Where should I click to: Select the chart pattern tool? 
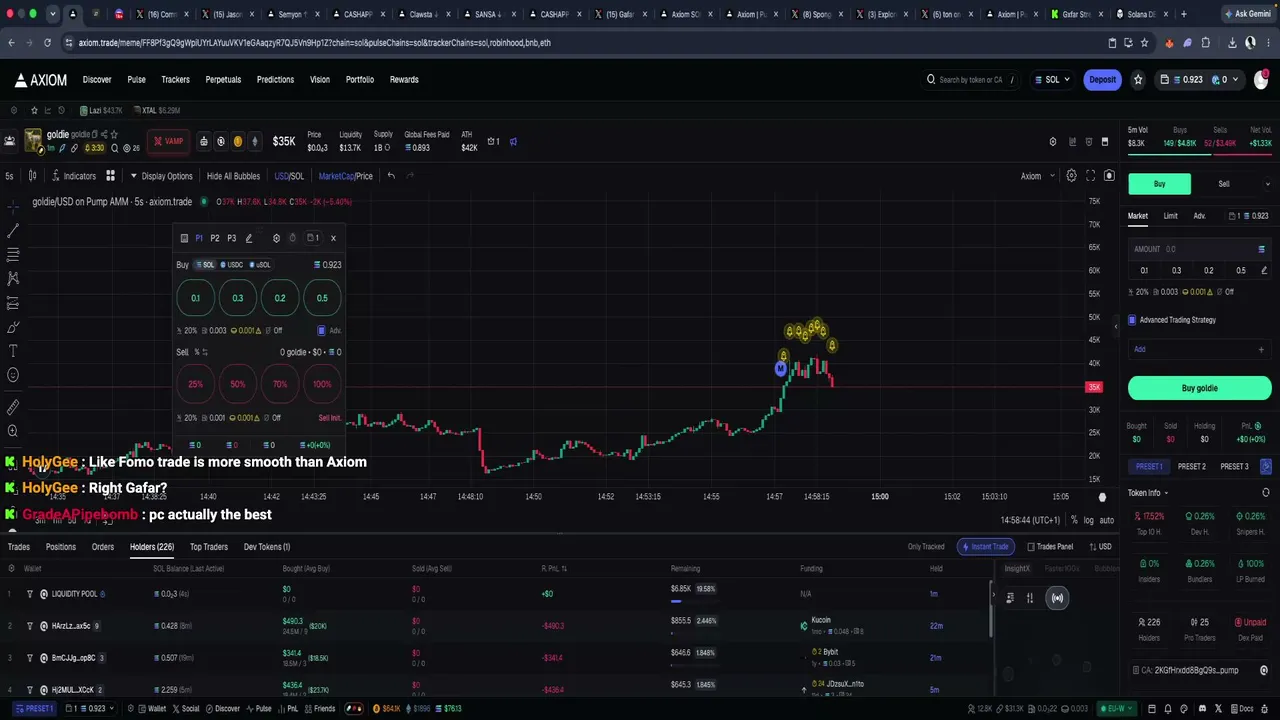pyautogui.click(x=13, y=279)
